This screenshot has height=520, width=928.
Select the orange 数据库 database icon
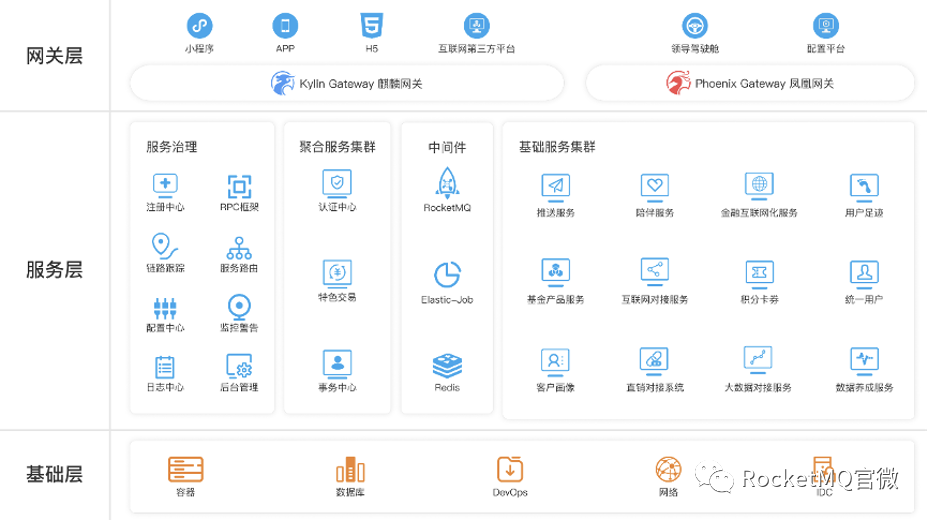point(350,469)
